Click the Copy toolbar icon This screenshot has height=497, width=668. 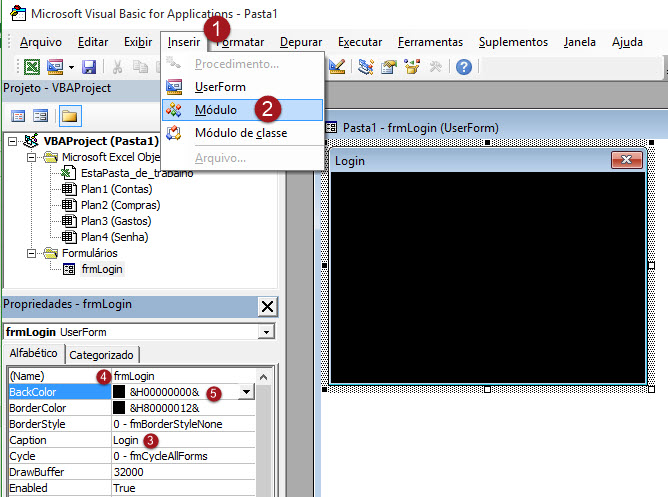coord(140,67)
